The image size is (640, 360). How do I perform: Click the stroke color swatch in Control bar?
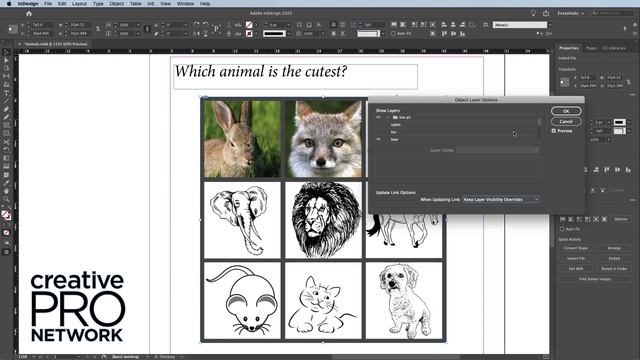[249, 33]
